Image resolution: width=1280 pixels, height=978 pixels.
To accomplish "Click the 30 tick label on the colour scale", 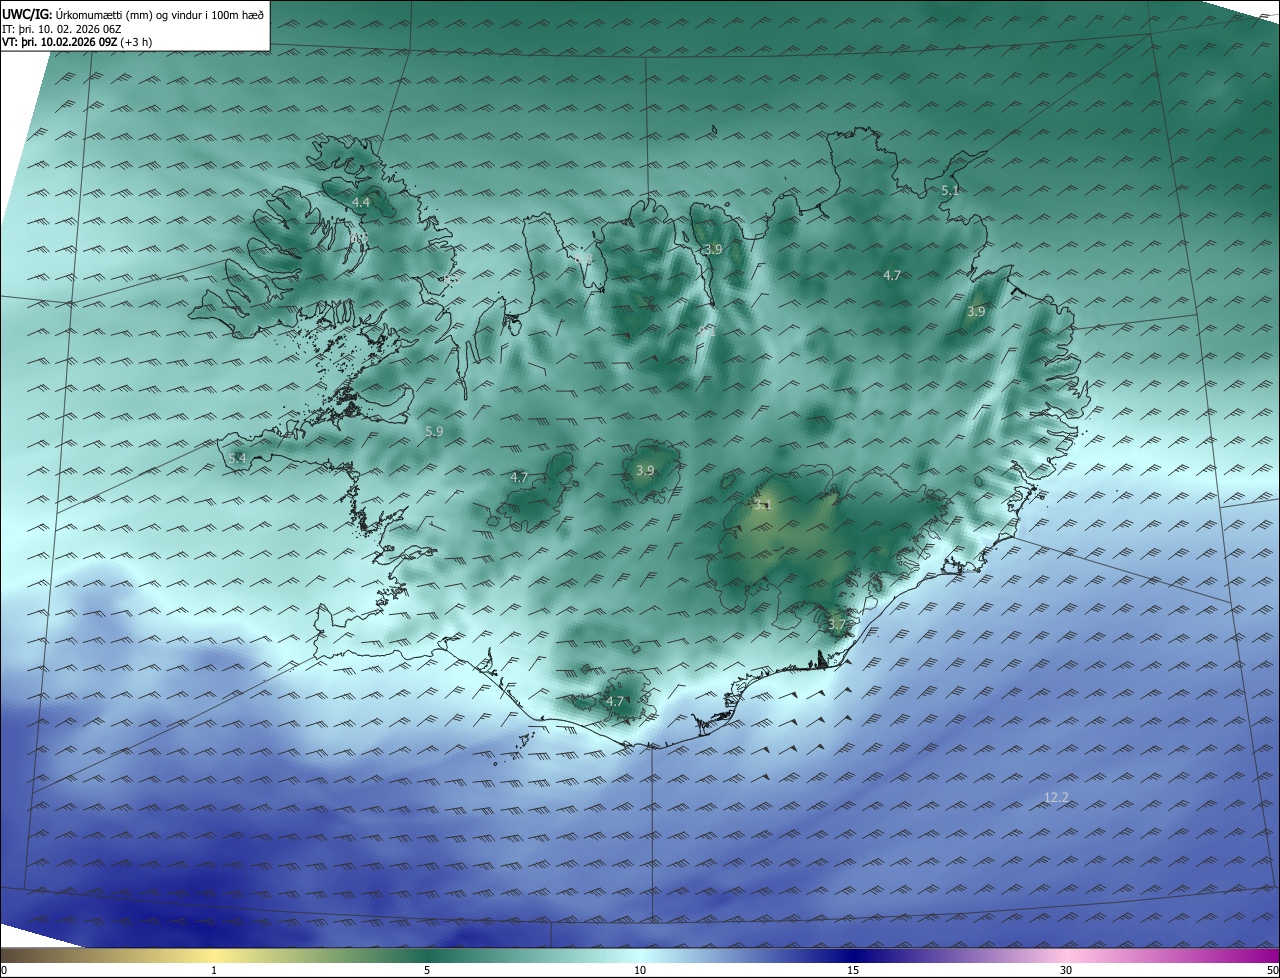I will [x=1066, y=970].
